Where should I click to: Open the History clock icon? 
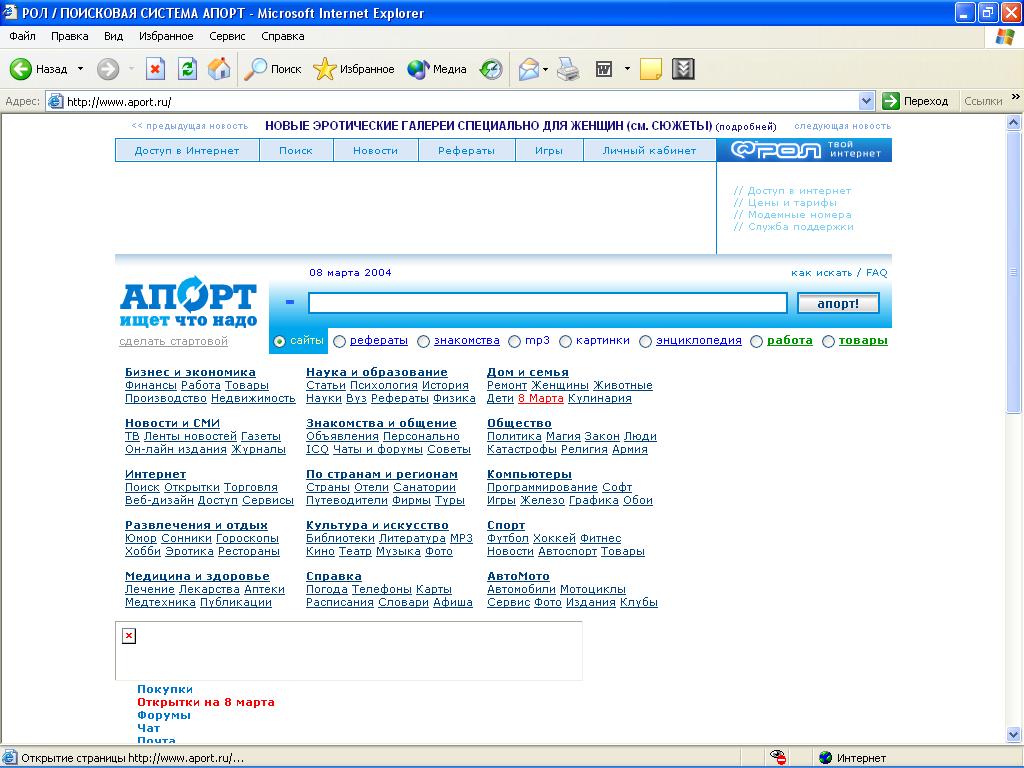tap(490, 69)
